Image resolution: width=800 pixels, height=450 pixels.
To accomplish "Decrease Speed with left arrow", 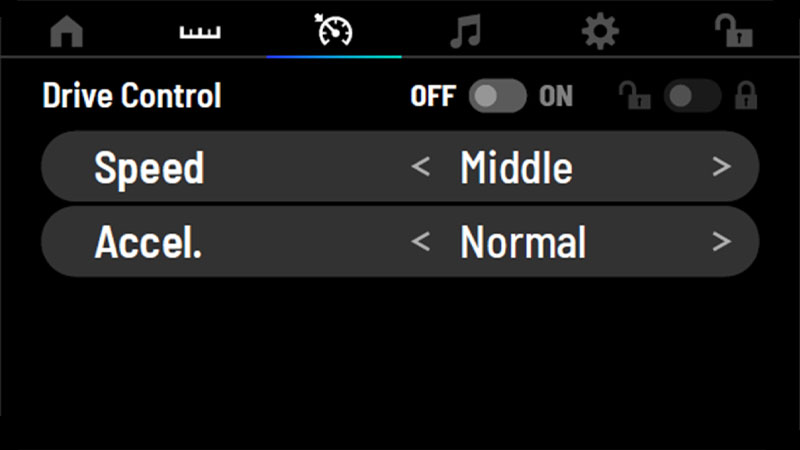I will click(x=420, y=167).
